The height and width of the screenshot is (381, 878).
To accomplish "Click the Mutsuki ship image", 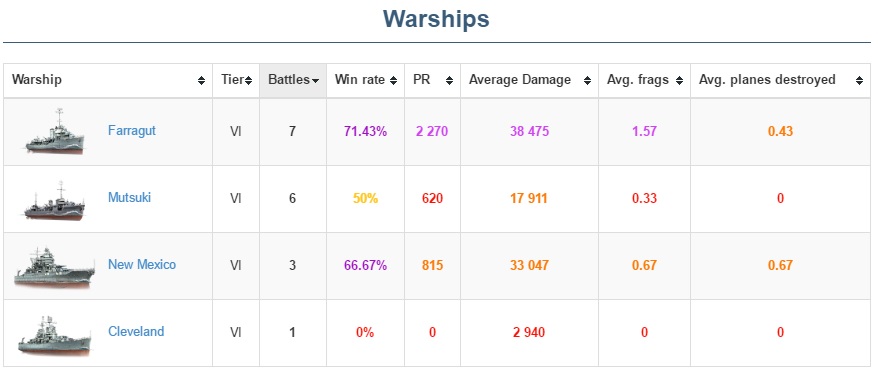I will [54, 199].
